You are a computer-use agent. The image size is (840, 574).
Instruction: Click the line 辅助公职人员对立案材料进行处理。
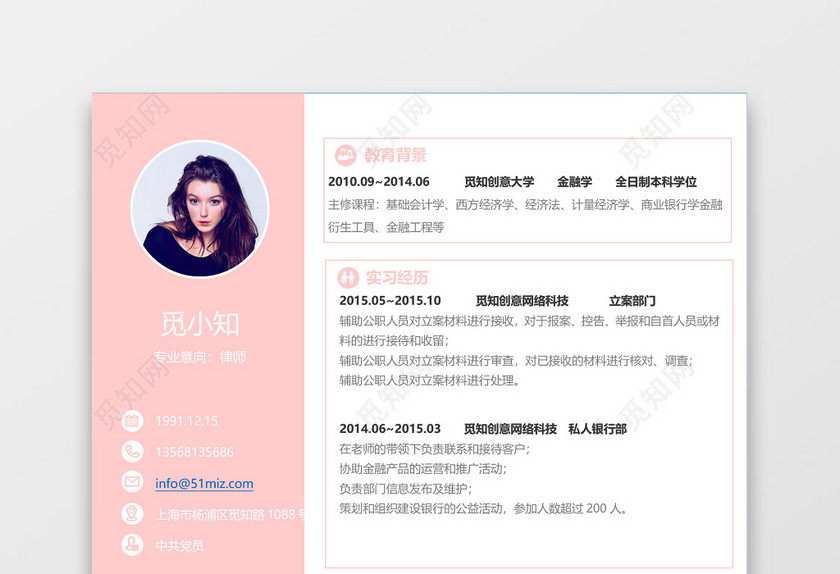(x=430, y=381)
